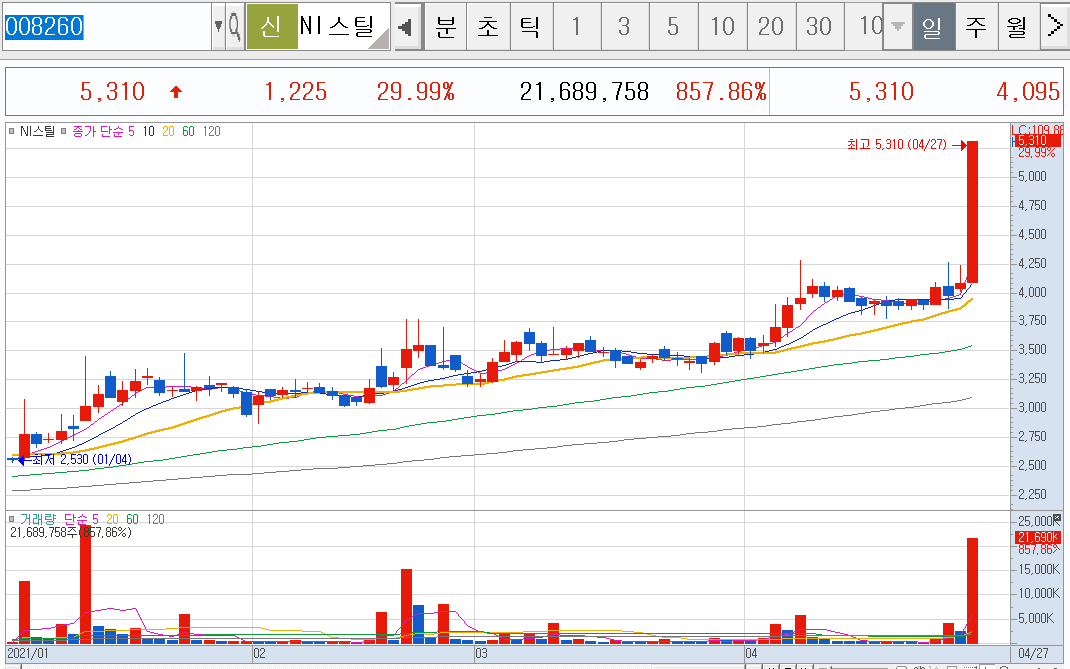Click the 21,689,758주(857.86%) volume text

(71, 532)
